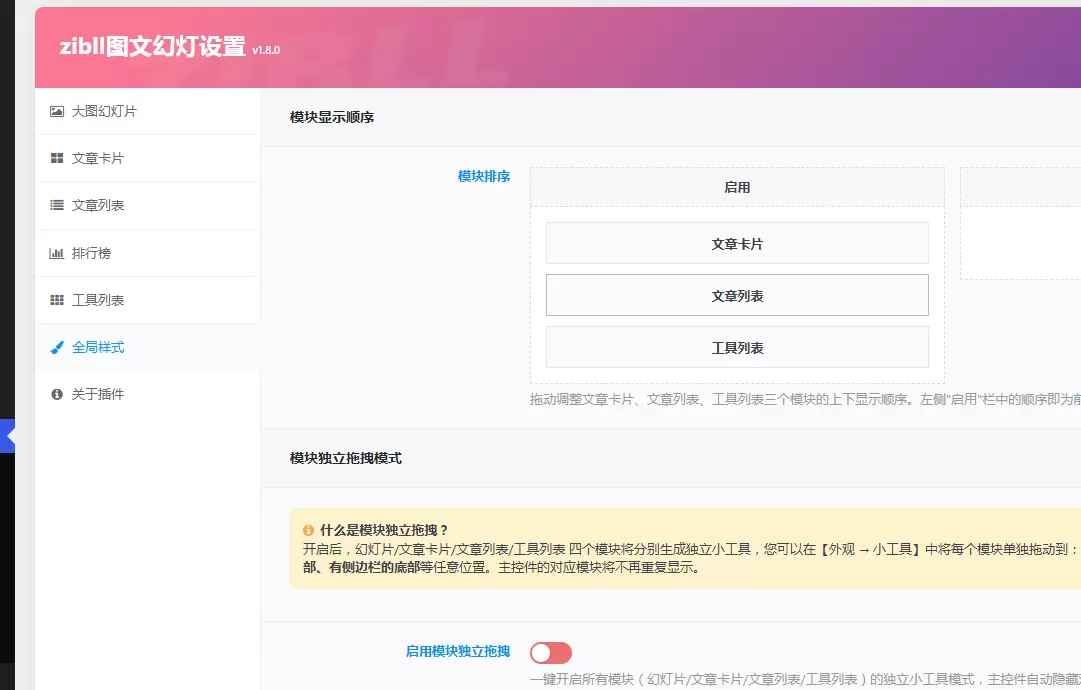Viewport: 1081px width, 690px height.
Task: Click the 模块排序 field label
Action: click(484, 176)
